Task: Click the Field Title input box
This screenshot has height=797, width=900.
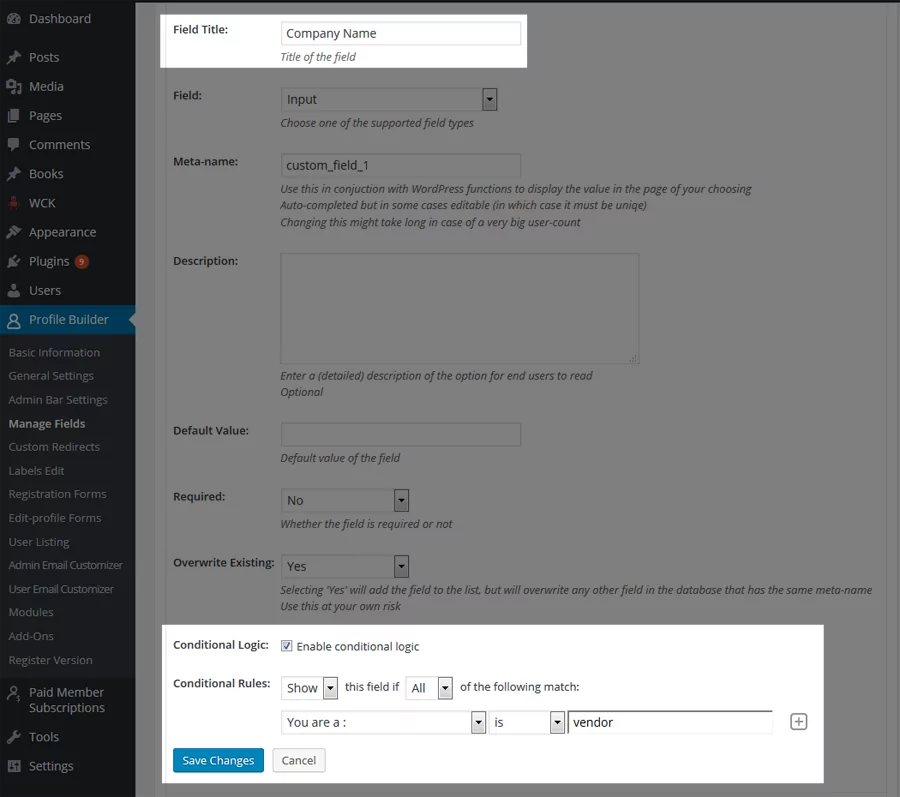Action: point(400,34)
